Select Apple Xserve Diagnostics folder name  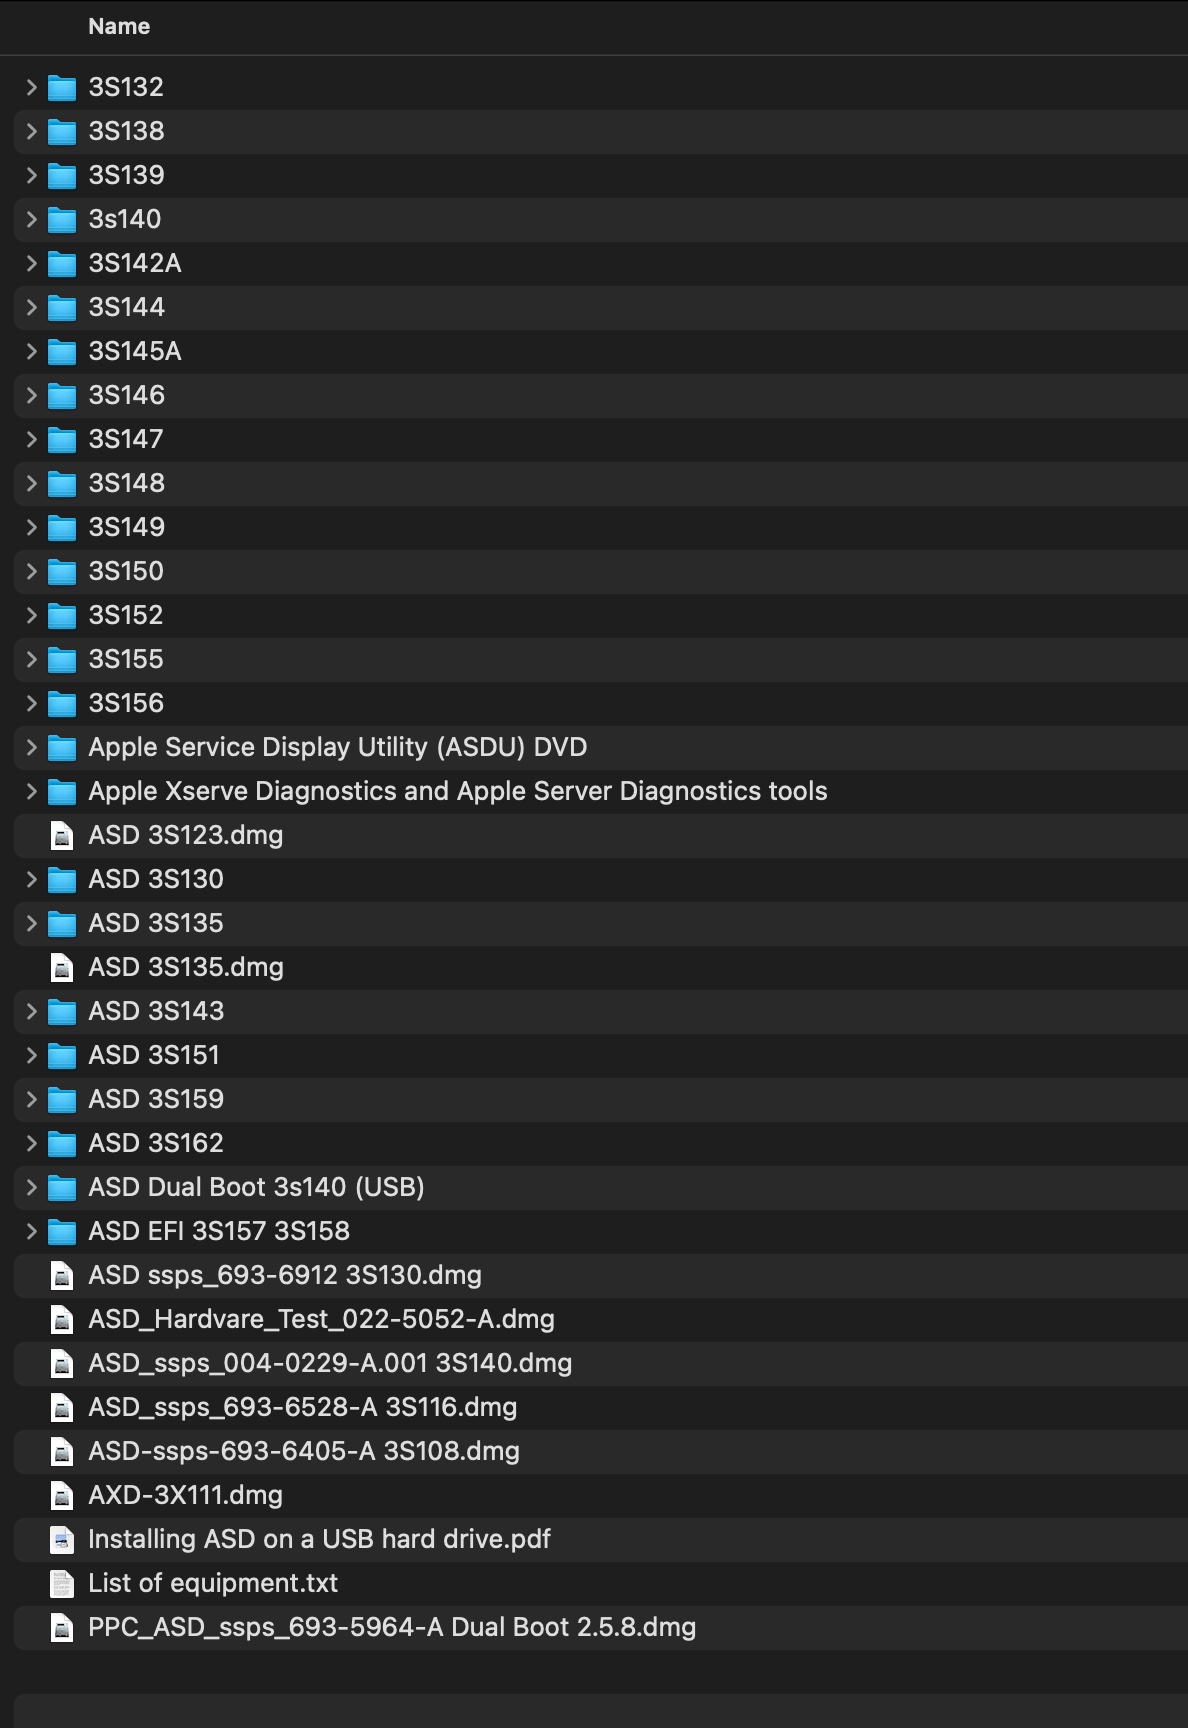(458, 792)
